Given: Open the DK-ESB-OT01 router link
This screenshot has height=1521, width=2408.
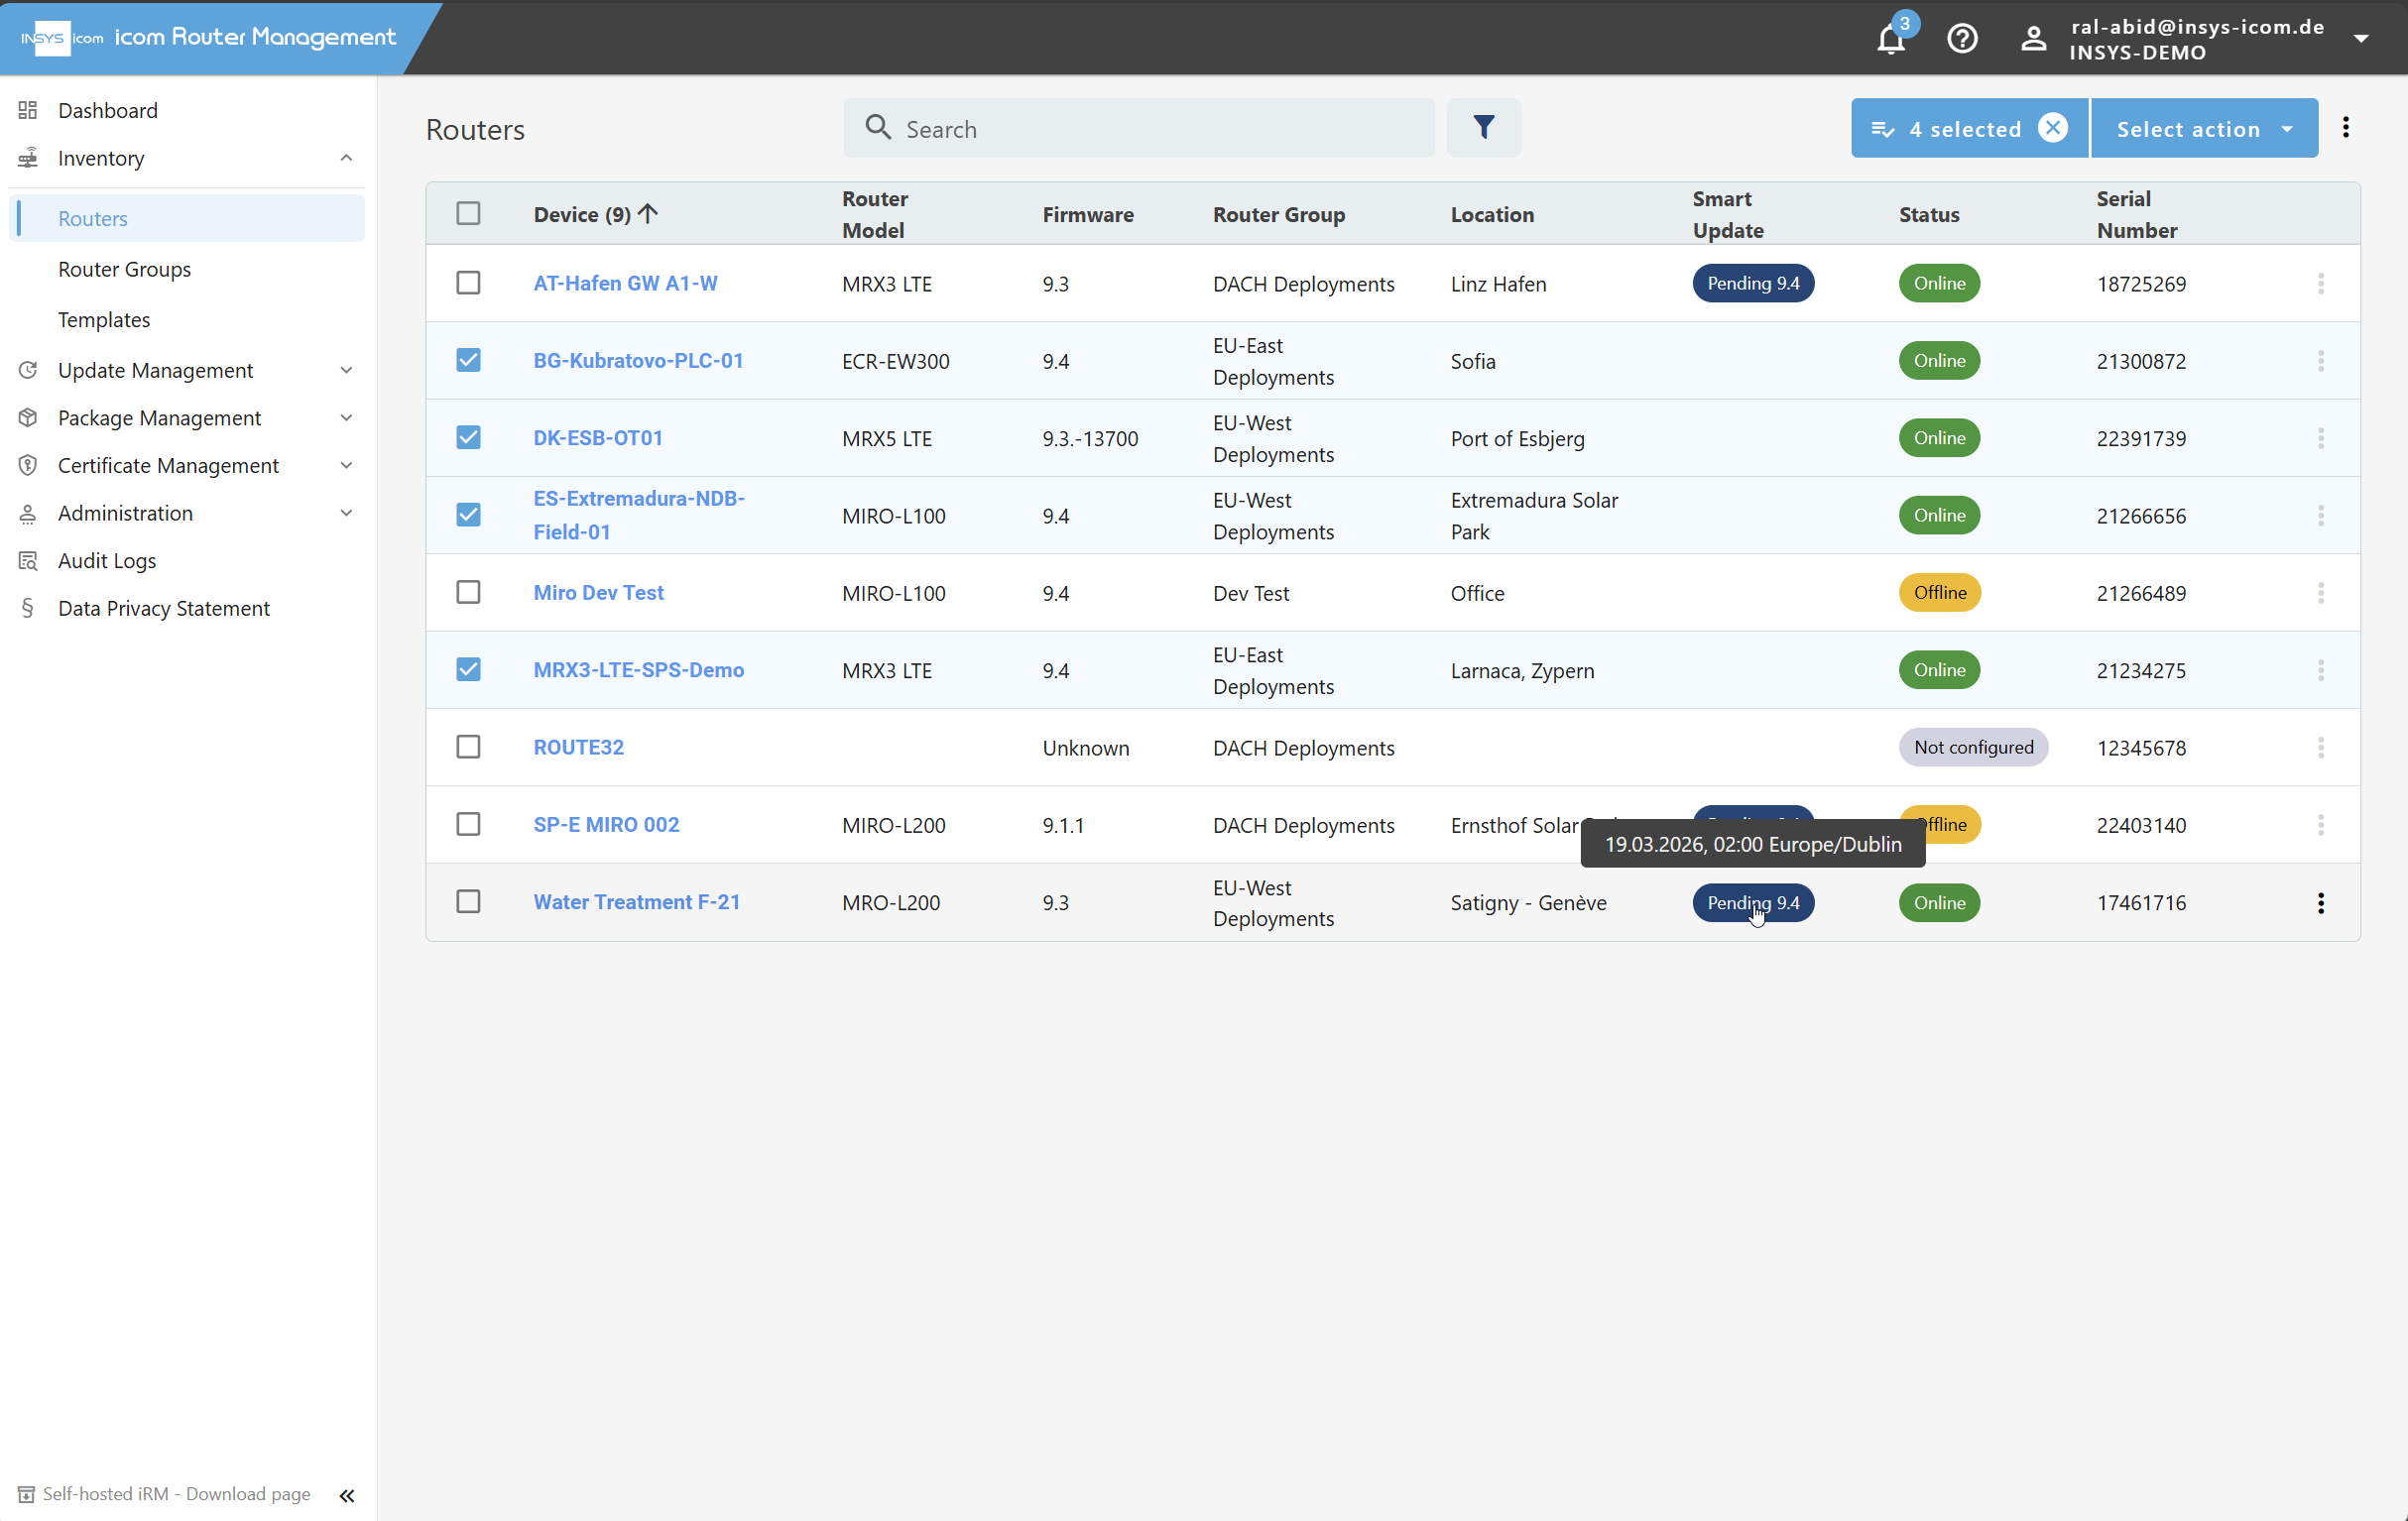Looking at the screenshot, I should click(x=598, y=437).
